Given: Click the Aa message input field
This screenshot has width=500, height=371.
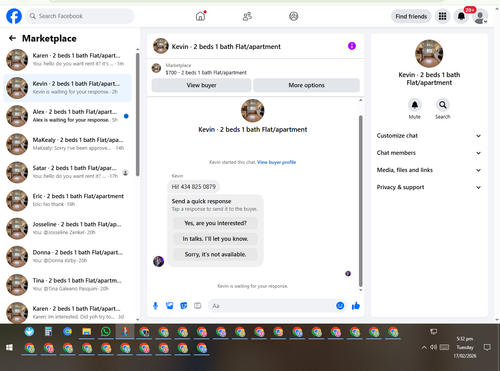Looking at the screenshot, I should 272,306.
